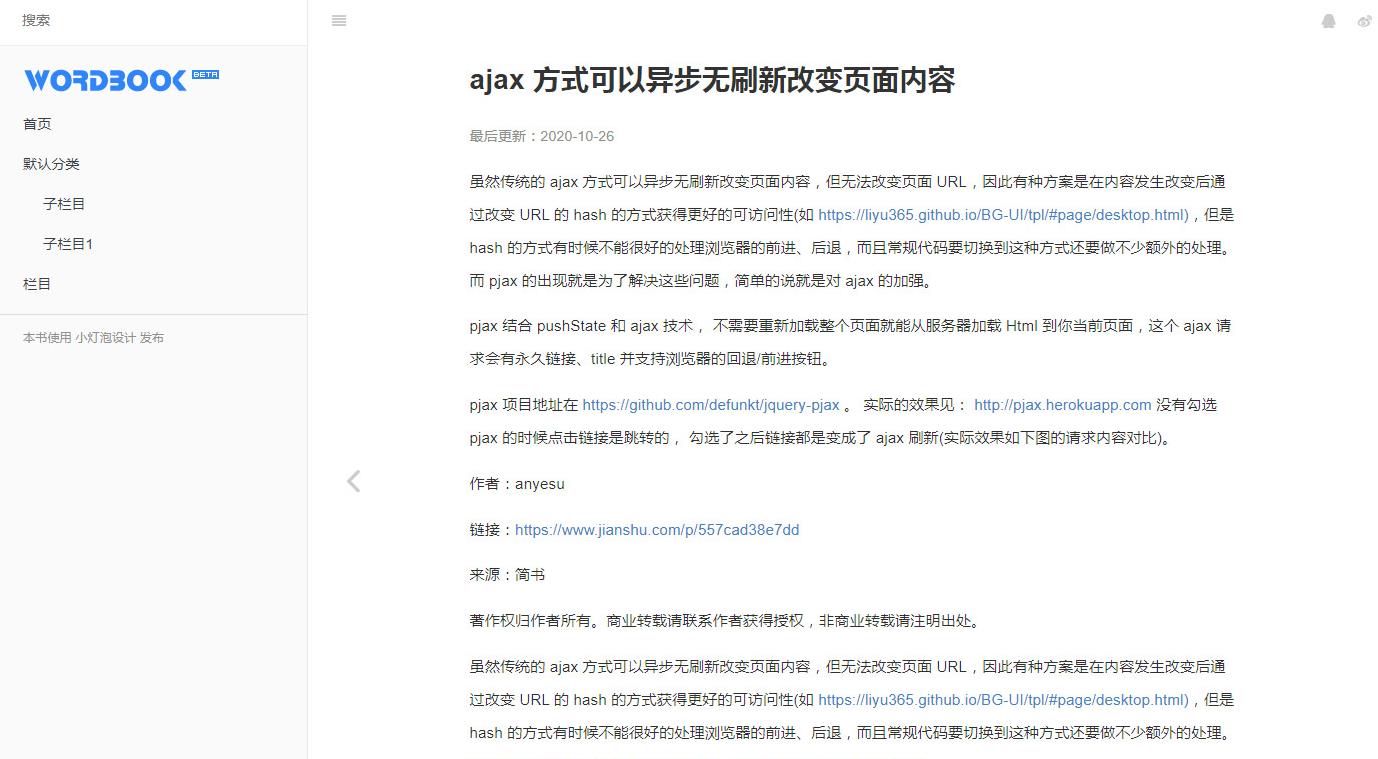Open the 默认分类 category menu

[x=50, y=163]
